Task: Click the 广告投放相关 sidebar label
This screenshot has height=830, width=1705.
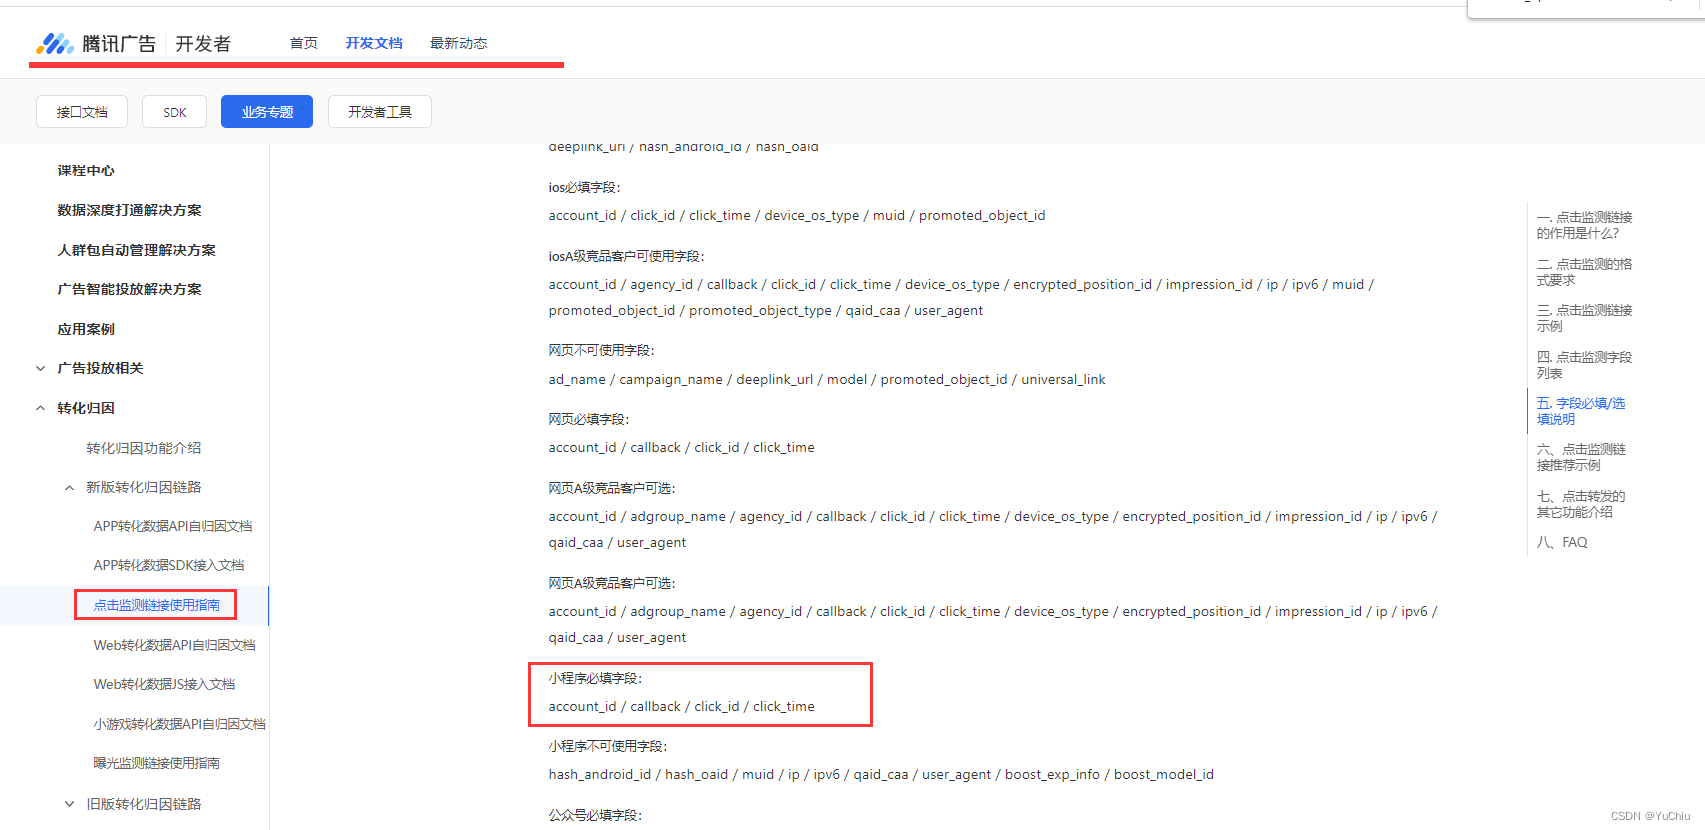Action: click(x=100, y=368)
